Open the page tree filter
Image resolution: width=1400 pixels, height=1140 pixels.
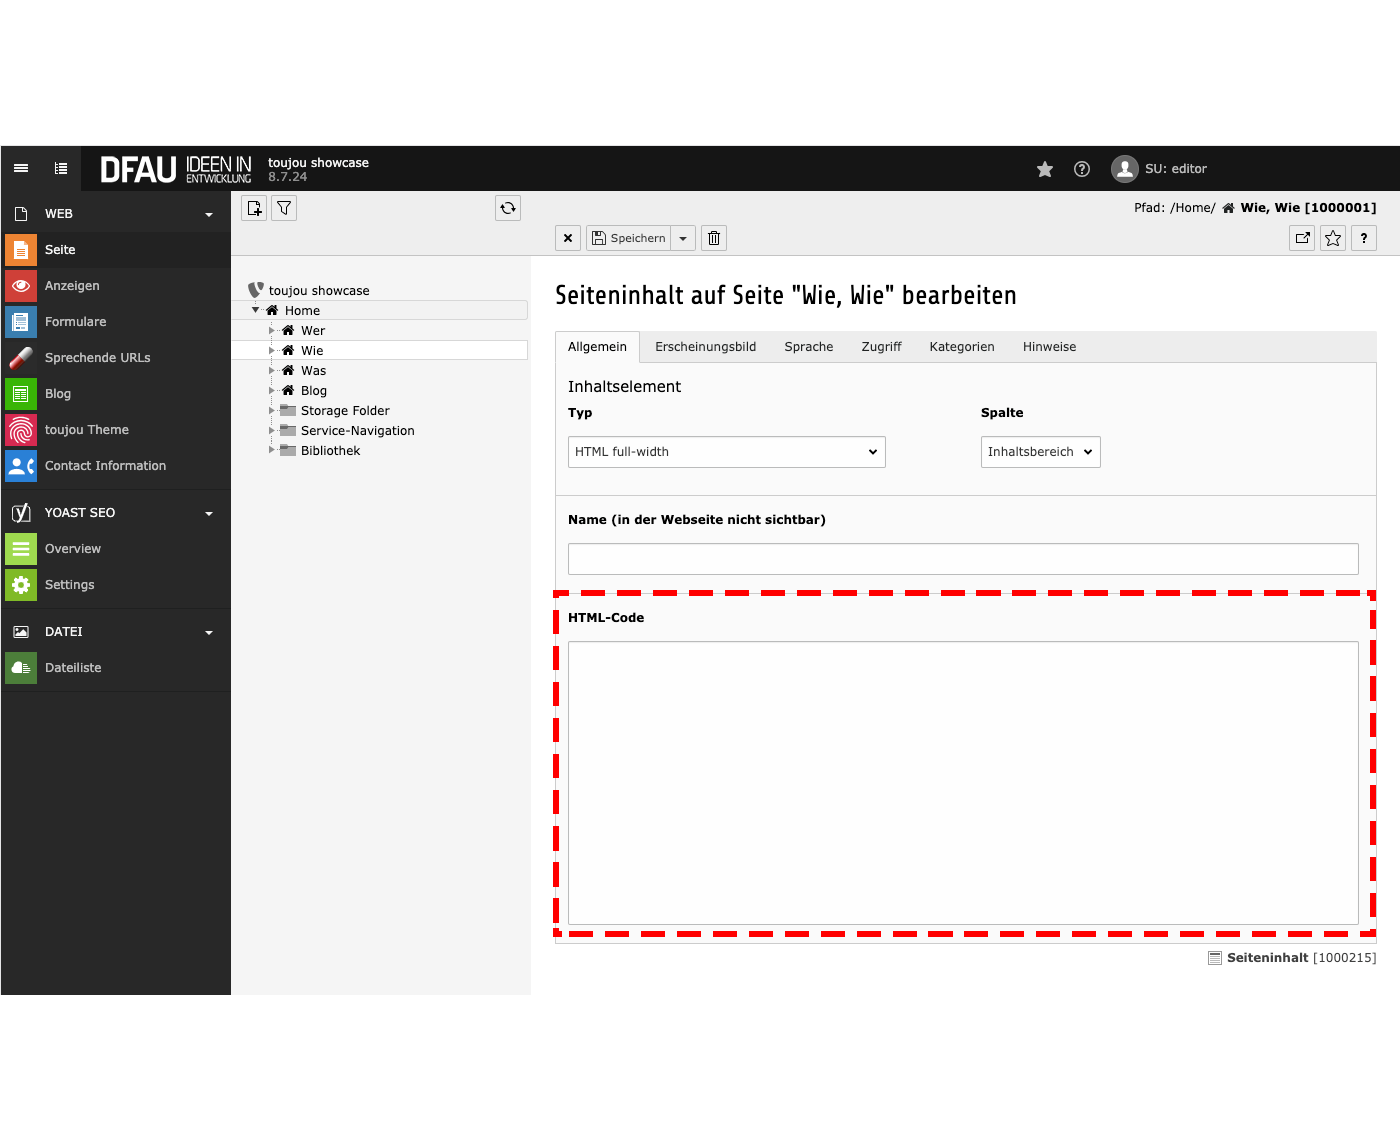[x=285, y=208]
